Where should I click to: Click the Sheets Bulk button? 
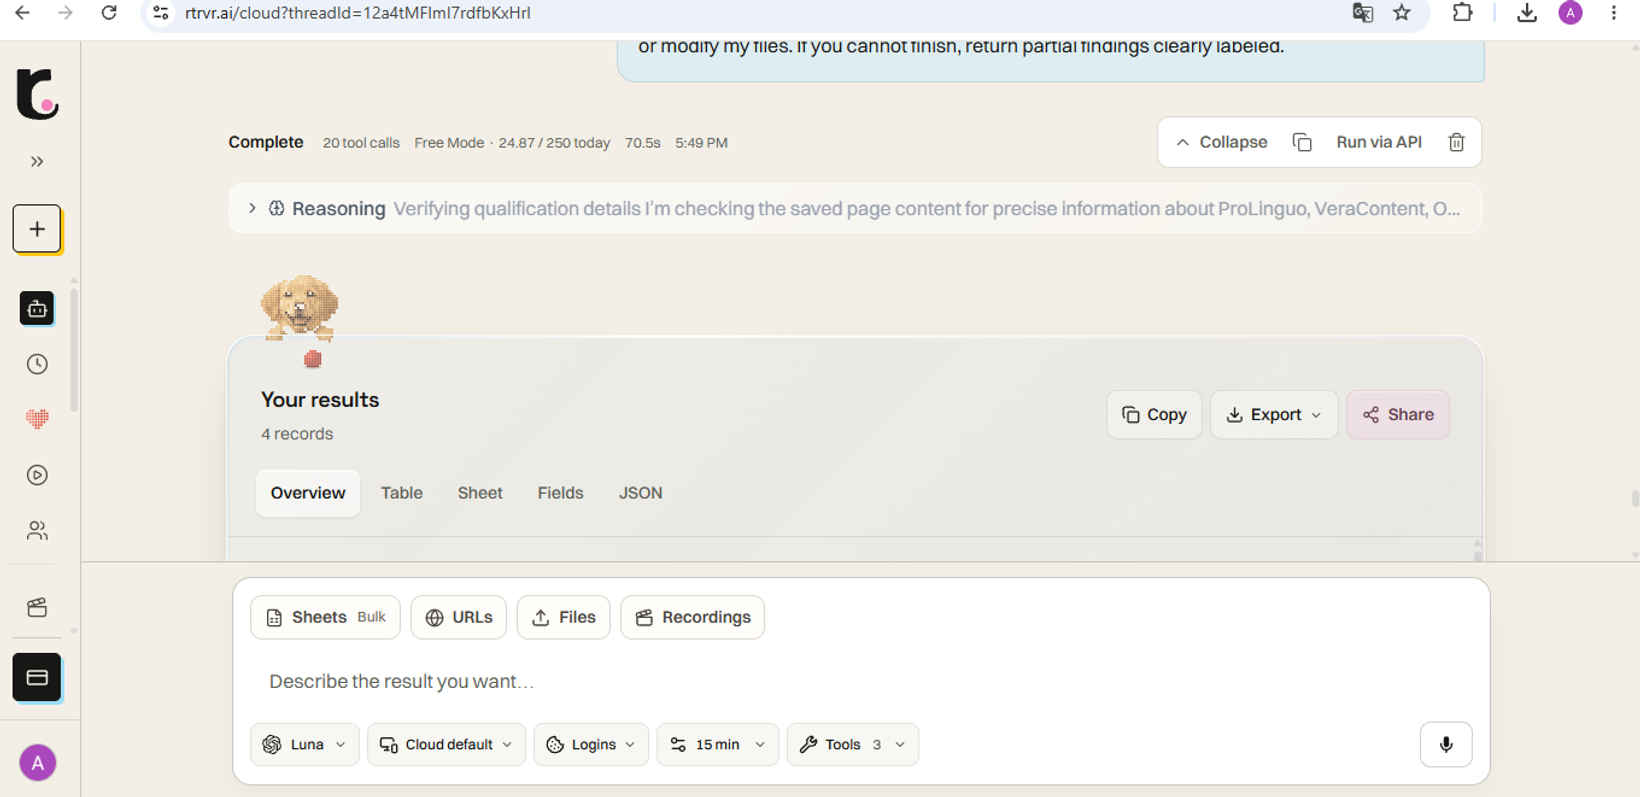pyautogui.click(x=325, y=617)
